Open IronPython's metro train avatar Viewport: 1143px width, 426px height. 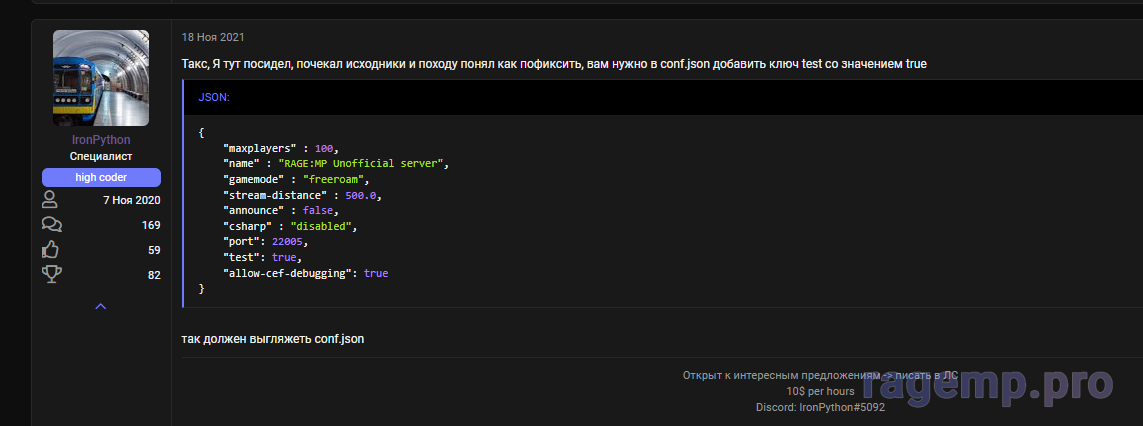pyautogui.click(x=101, y=77)
